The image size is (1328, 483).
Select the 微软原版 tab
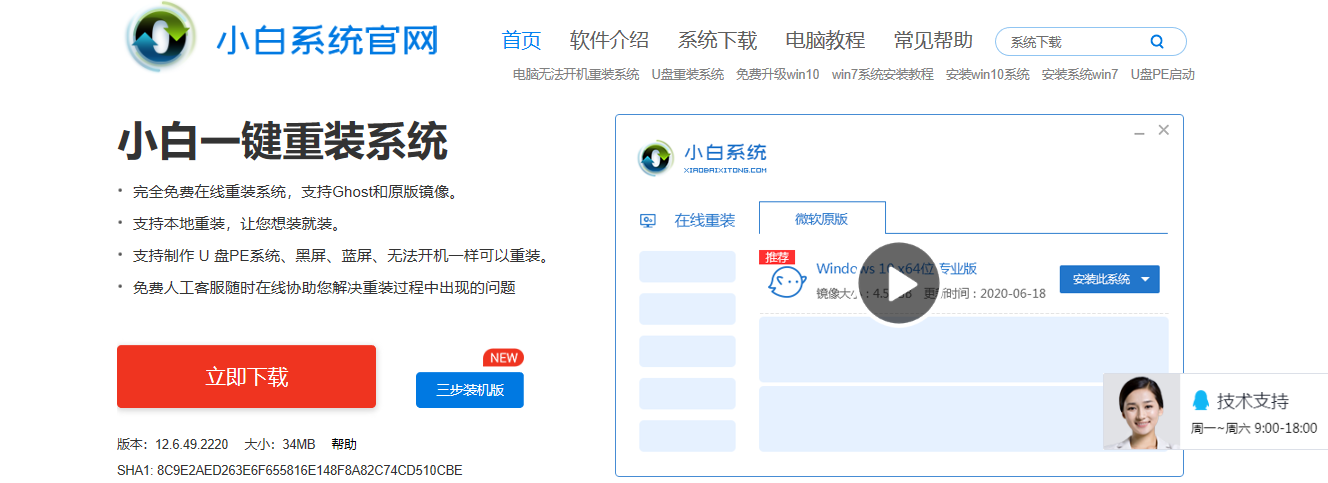(821, 219)
